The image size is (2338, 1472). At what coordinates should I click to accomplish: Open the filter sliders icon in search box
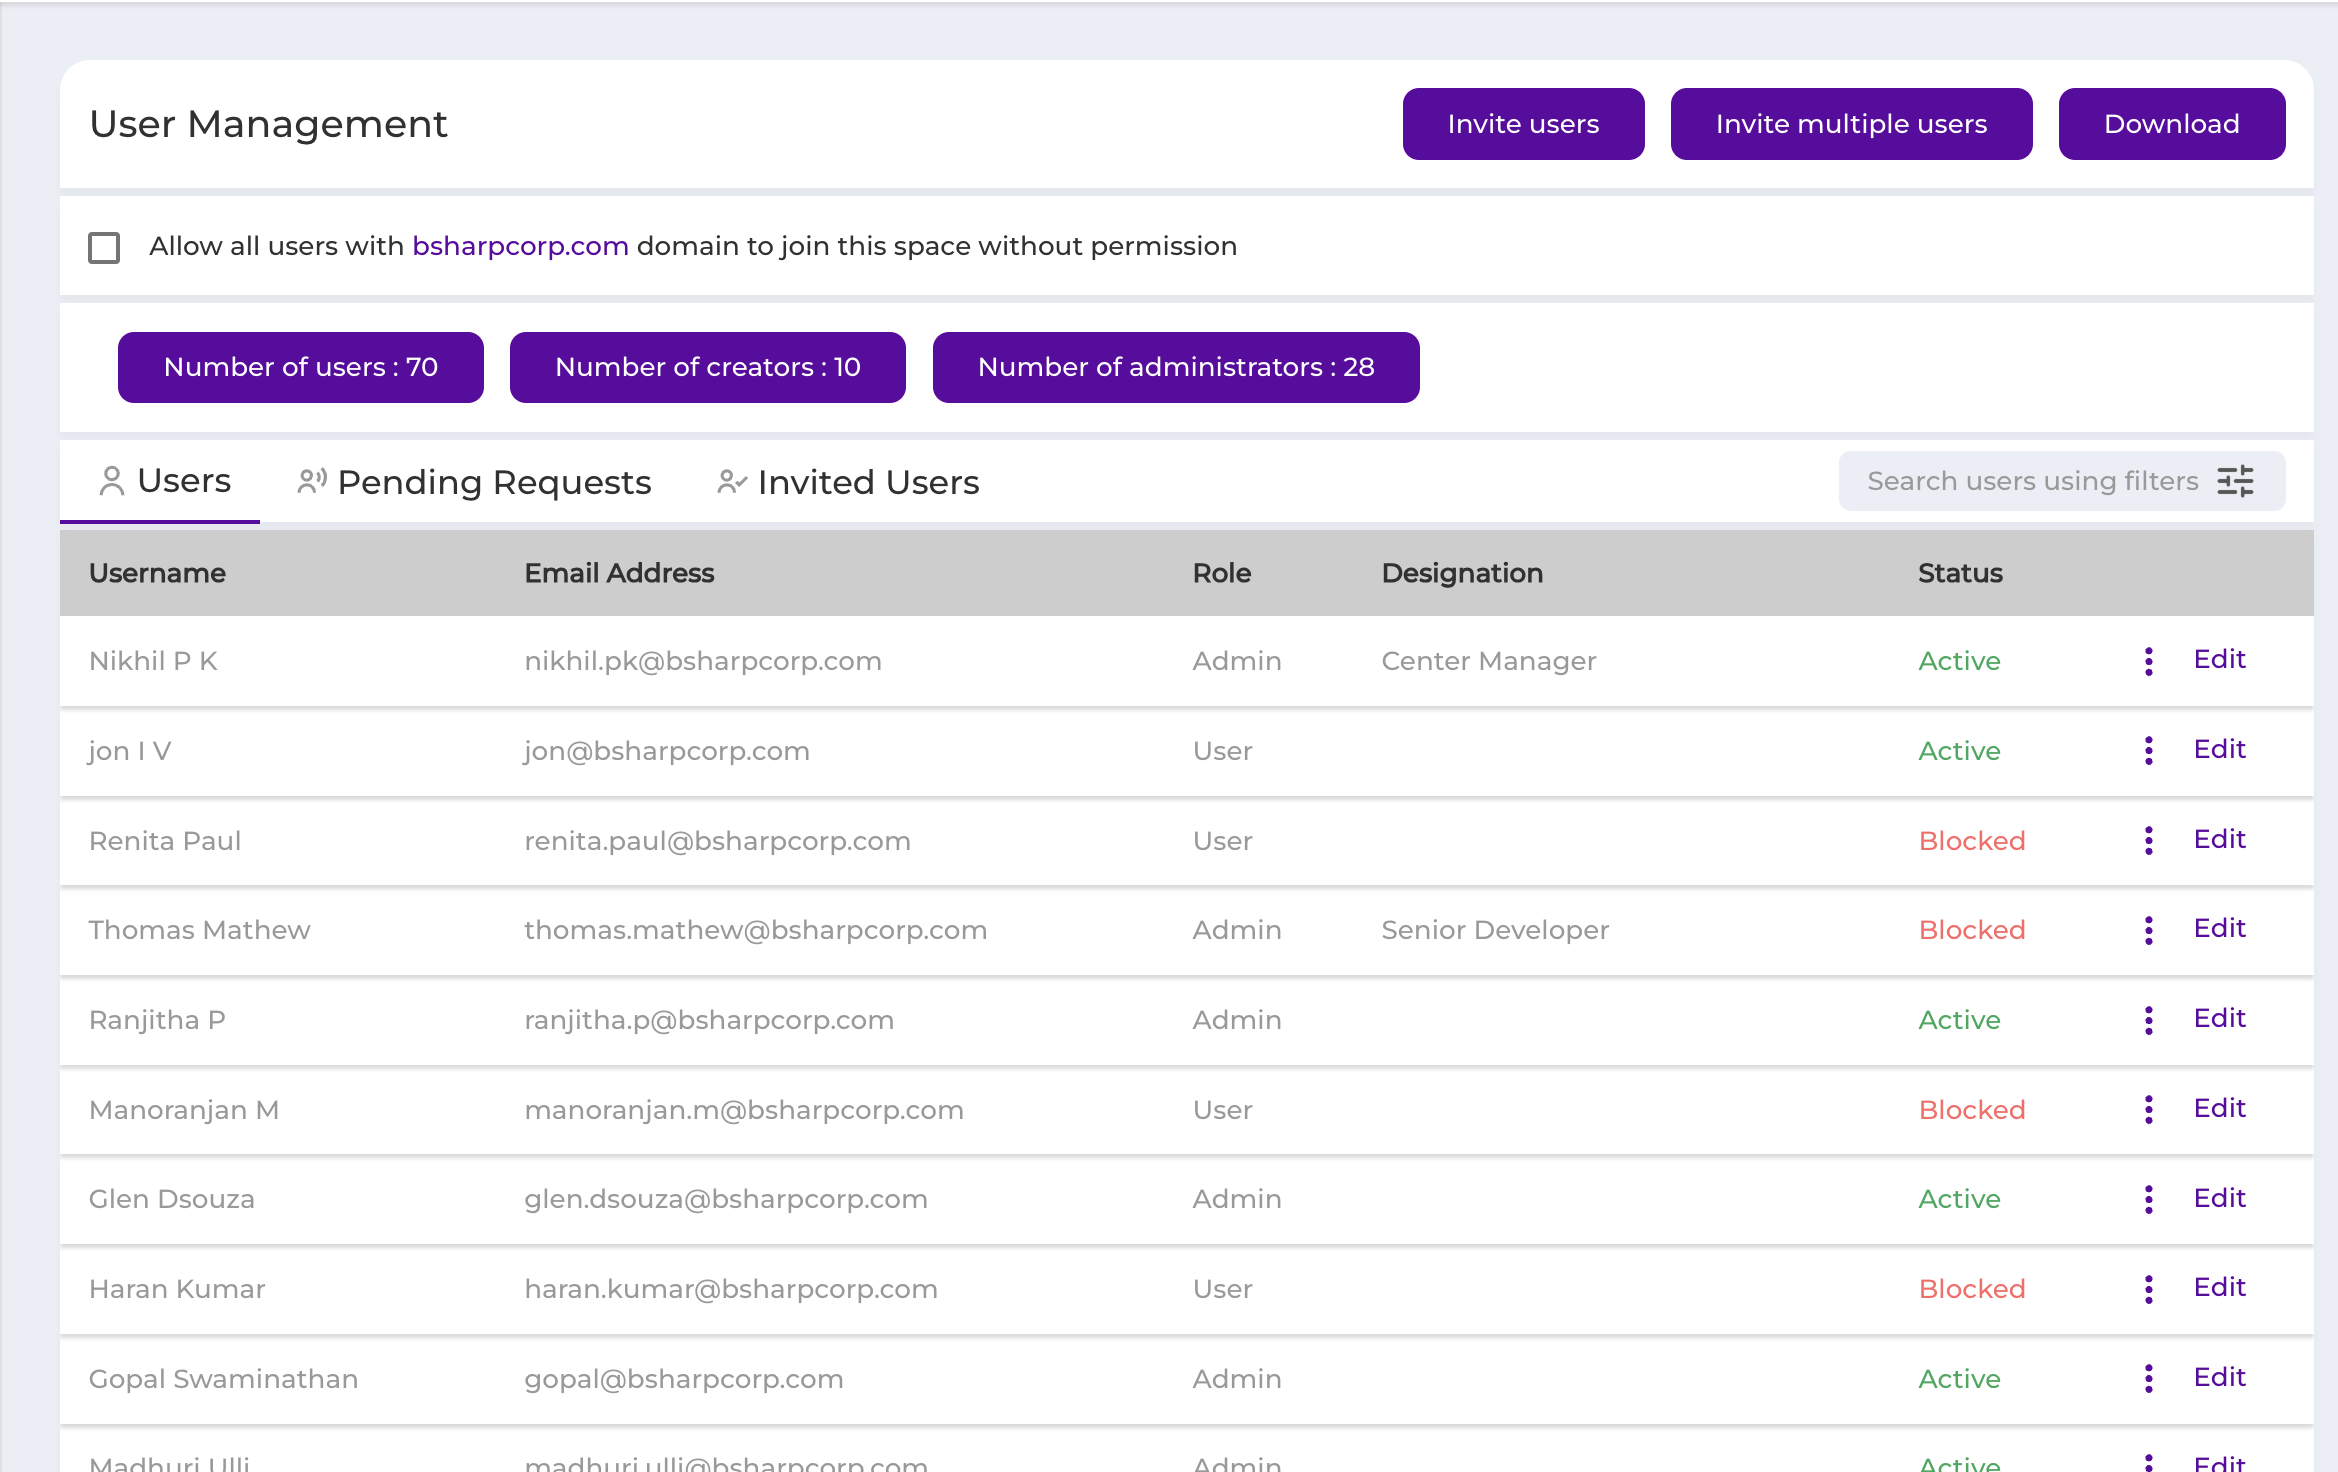pyautogui.click(x=2235, y=481)
